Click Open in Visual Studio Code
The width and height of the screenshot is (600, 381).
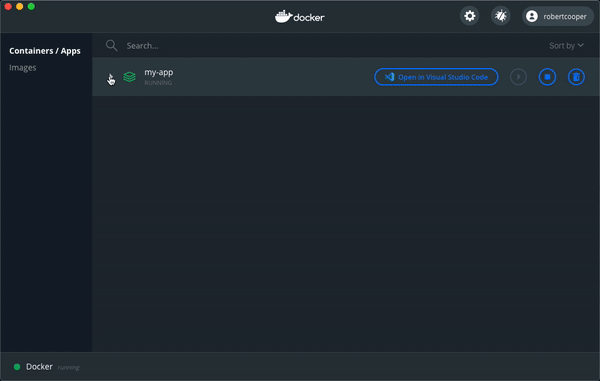(x=436, y=77)
